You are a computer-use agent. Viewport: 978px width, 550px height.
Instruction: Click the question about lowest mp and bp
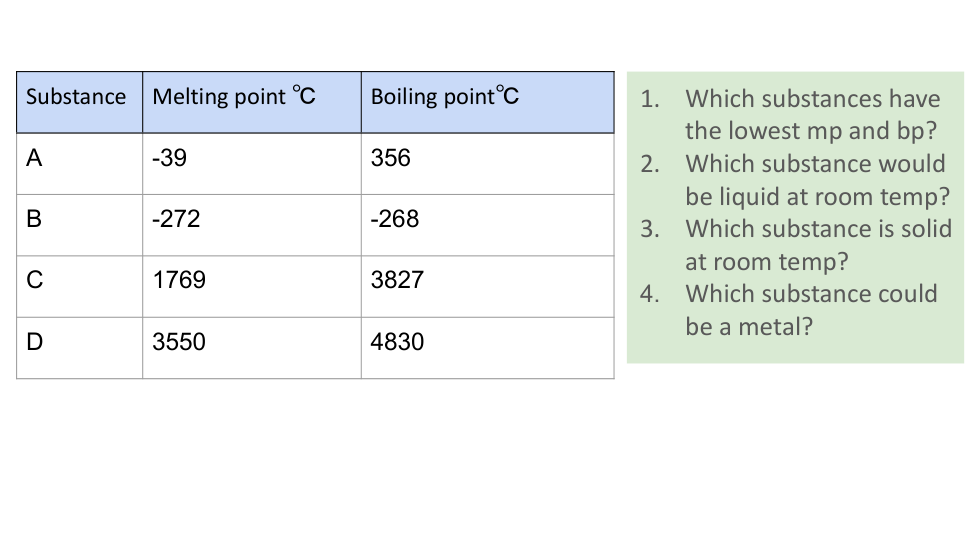812,115
